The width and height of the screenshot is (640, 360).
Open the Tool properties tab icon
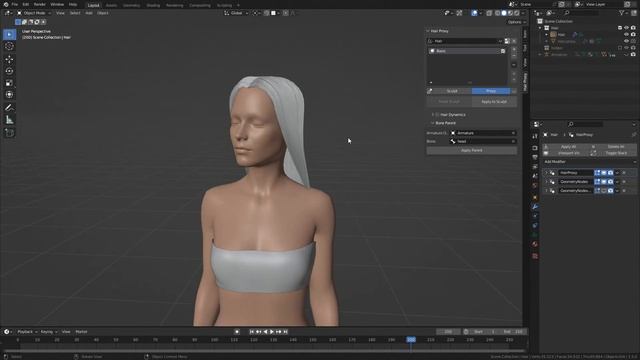pyautogui.click(x=535, y=136)
